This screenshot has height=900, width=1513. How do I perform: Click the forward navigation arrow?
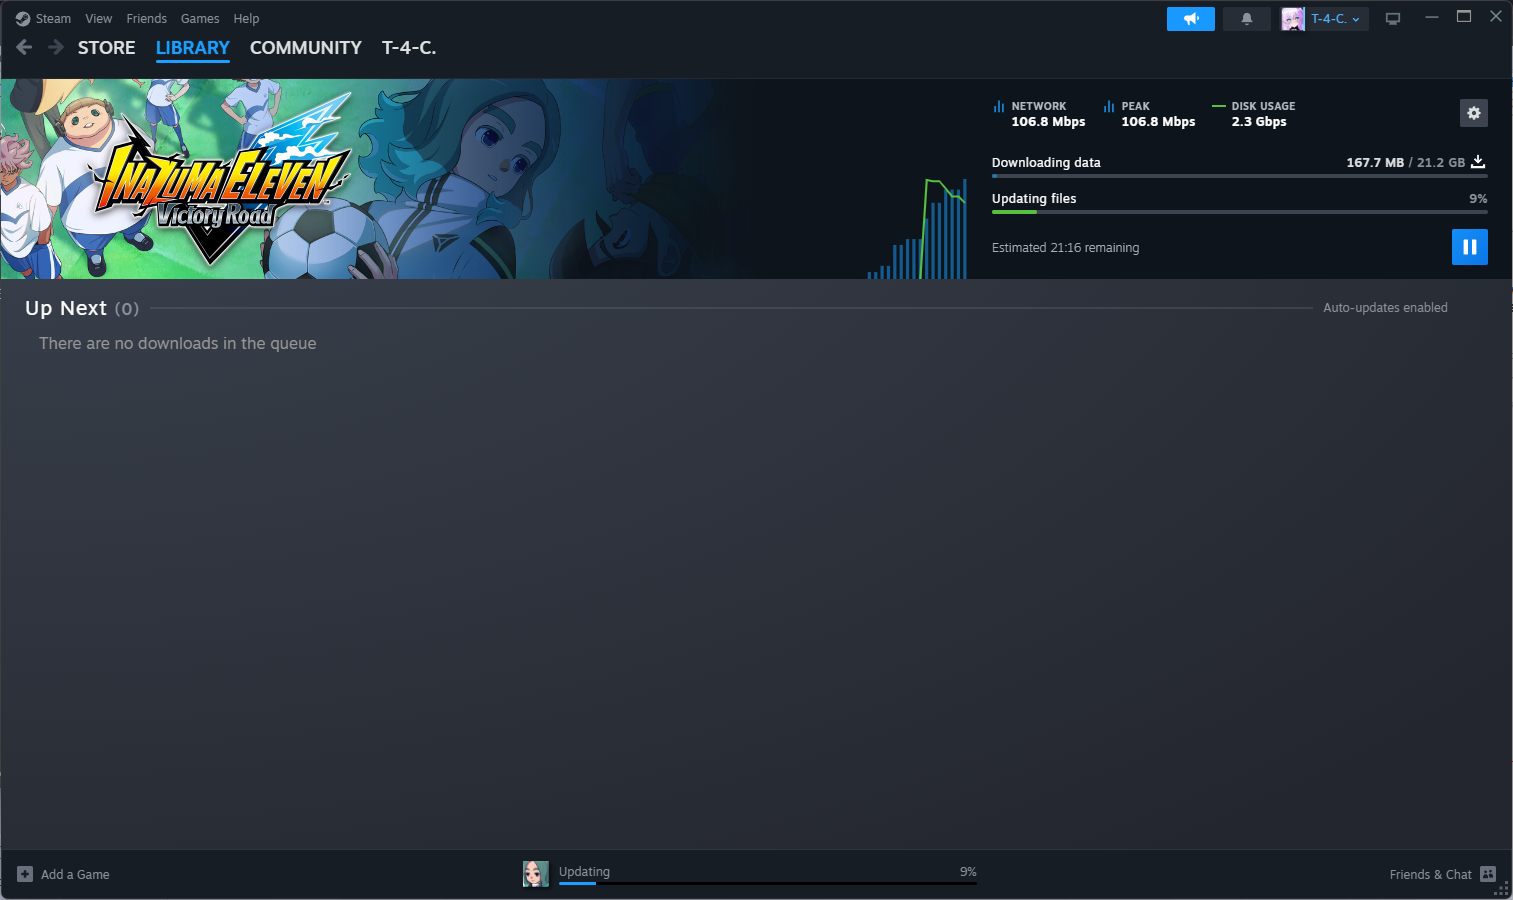56,47
